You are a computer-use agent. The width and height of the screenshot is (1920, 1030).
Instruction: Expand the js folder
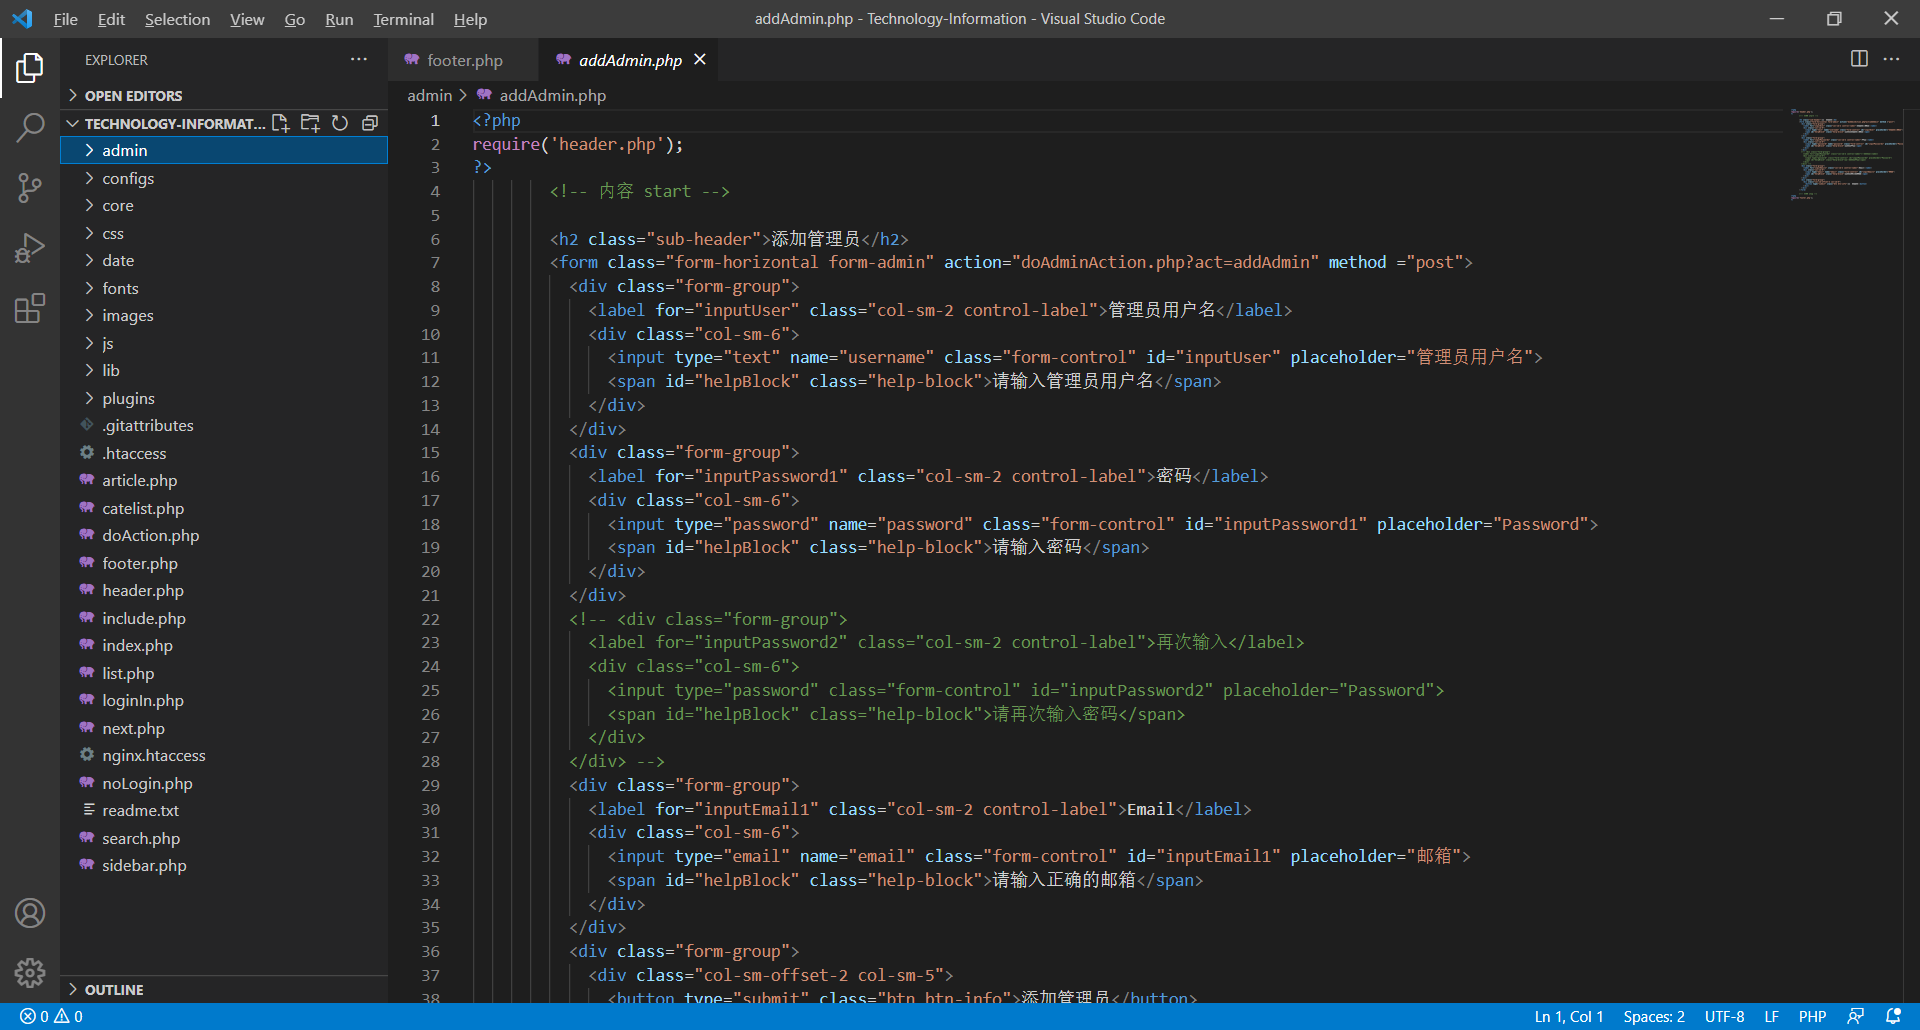click(224, 343)
